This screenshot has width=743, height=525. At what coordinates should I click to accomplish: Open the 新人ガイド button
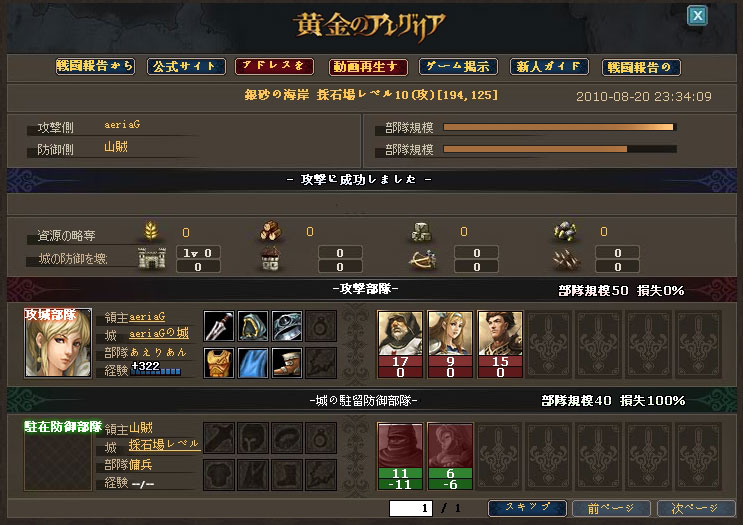coord(549,67)
